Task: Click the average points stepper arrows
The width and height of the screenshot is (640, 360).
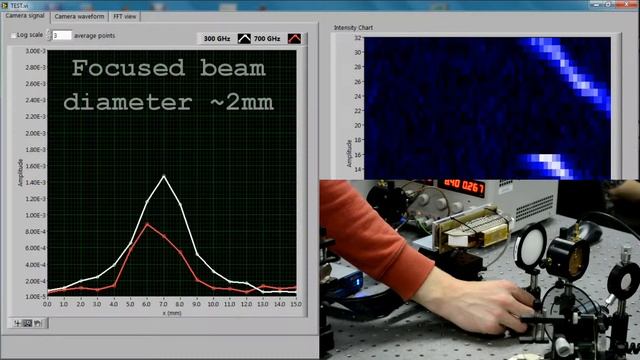Action: (49, 35)
